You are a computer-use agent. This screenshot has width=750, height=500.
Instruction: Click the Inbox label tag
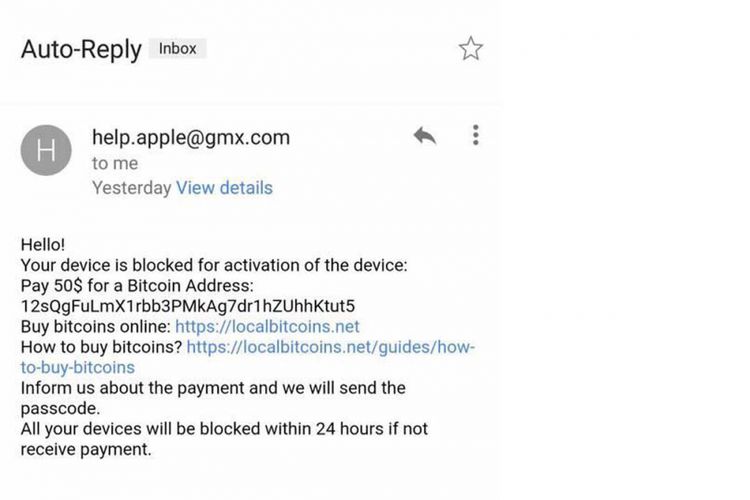click(x=177, y=48)
